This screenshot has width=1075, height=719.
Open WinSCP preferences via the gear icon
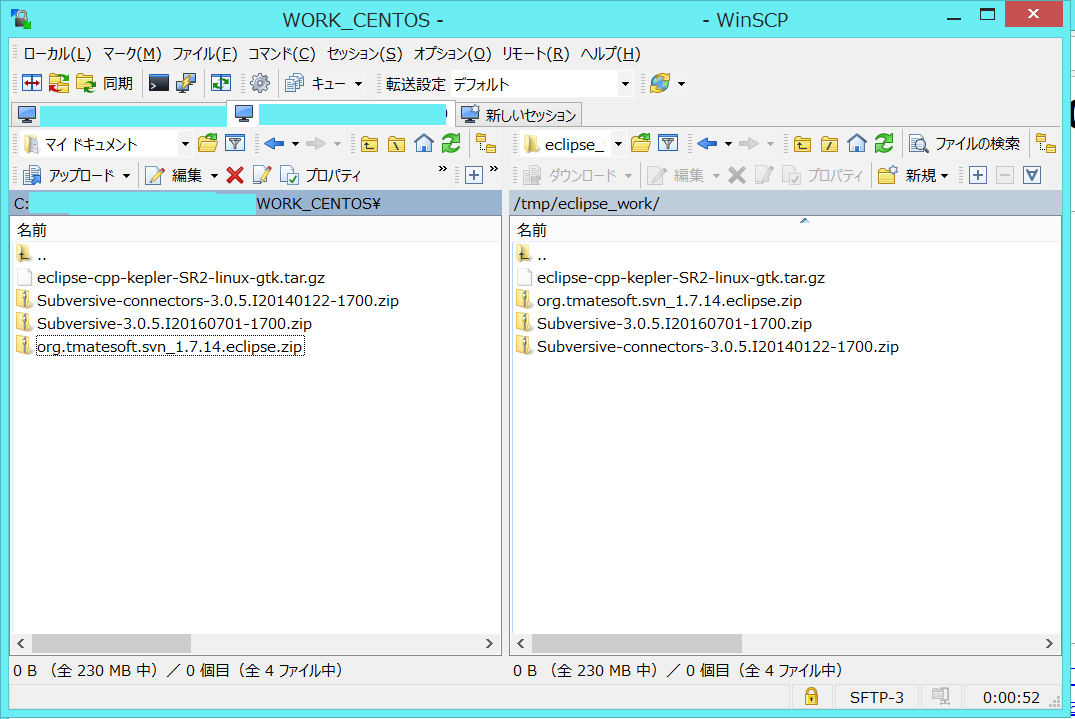259,83
